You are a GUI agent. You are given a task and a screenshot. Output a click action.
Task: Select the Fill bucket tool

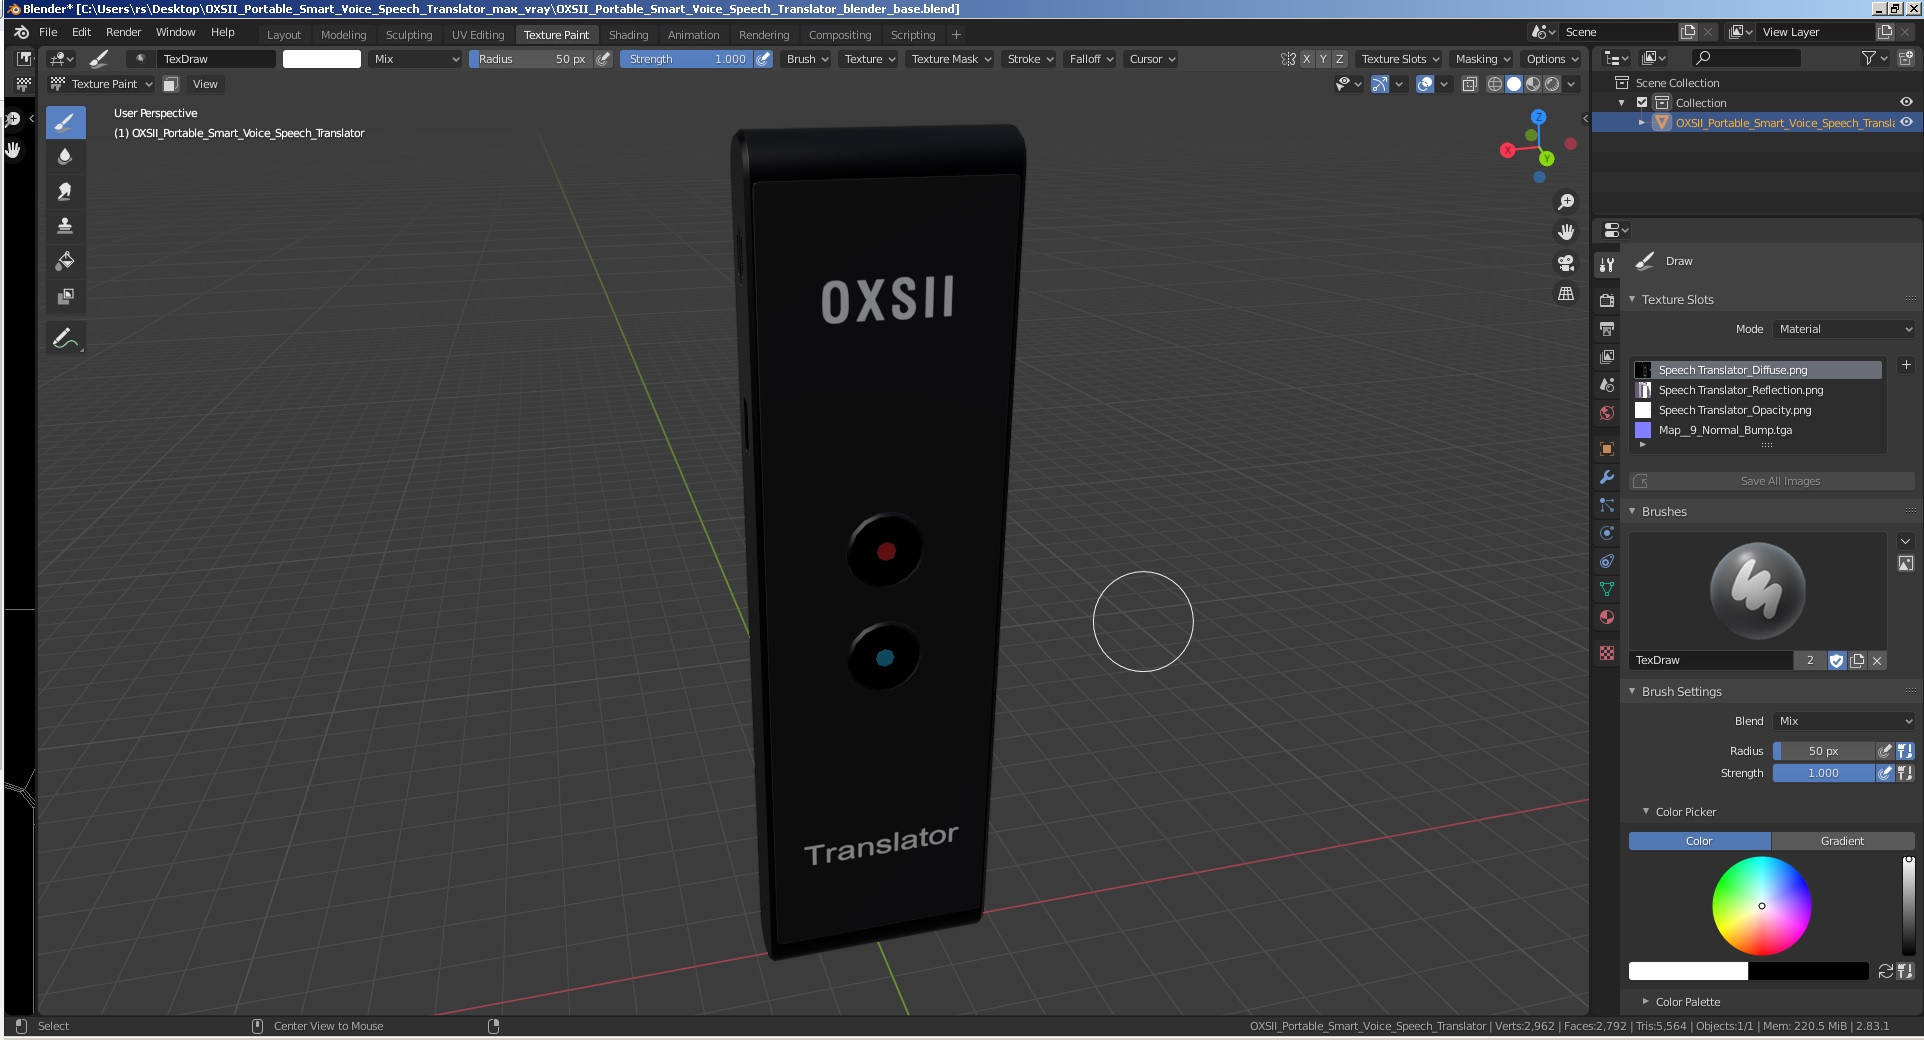pyautogui.click(x=65, y=261)
